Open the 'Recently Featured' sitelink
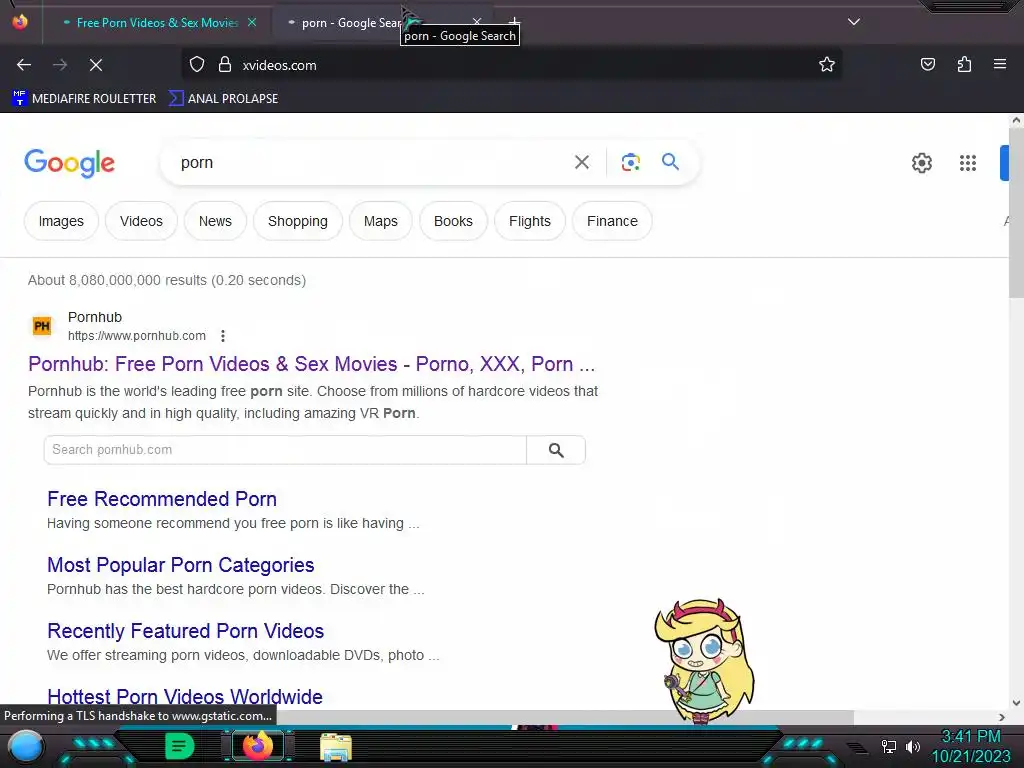Viewport: 1024px width, 768px height. (x=185, y=631)
